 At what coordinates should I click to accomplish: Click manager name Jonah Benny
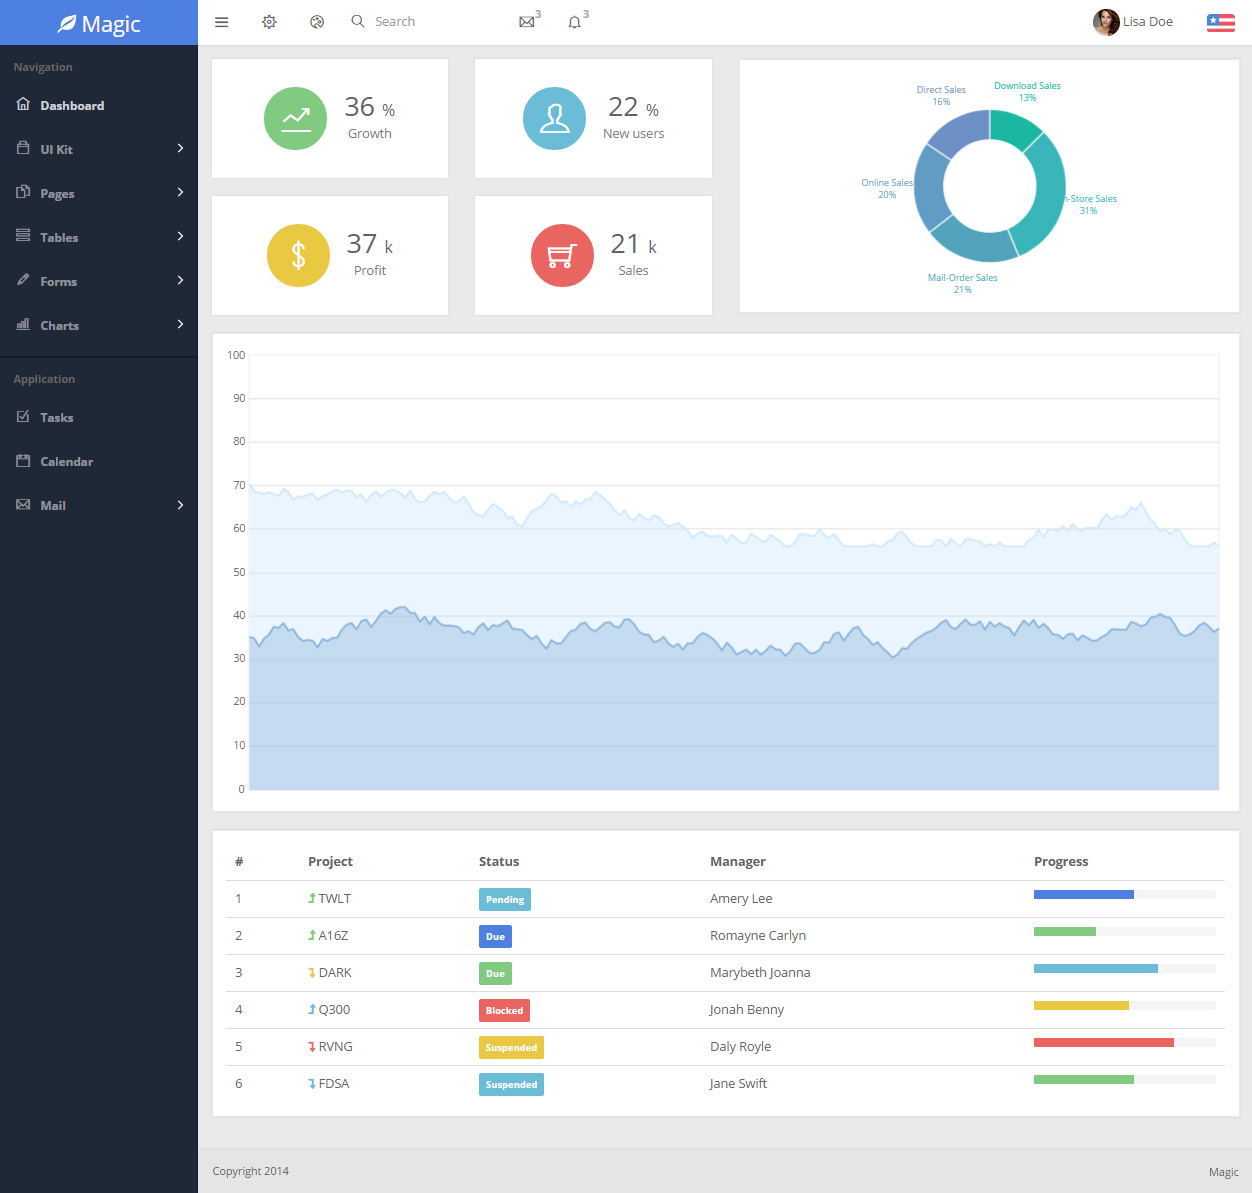[747, 1010]
